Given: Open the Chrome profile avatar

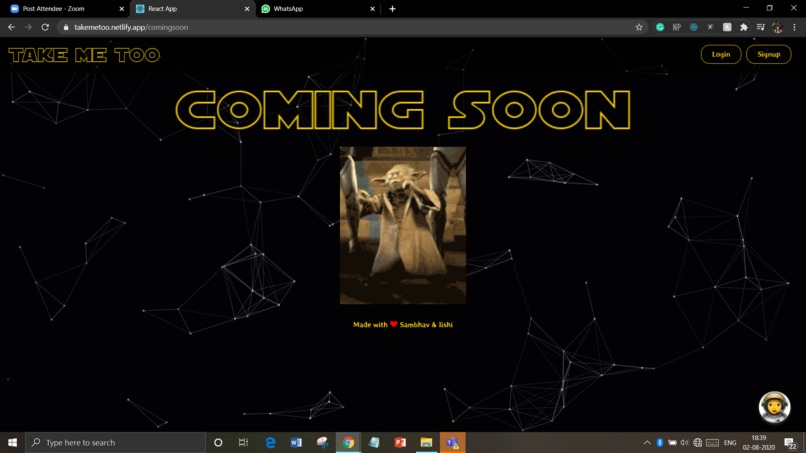Looking at the screenshot, I should pyautogui.click(x=777, y=27).
